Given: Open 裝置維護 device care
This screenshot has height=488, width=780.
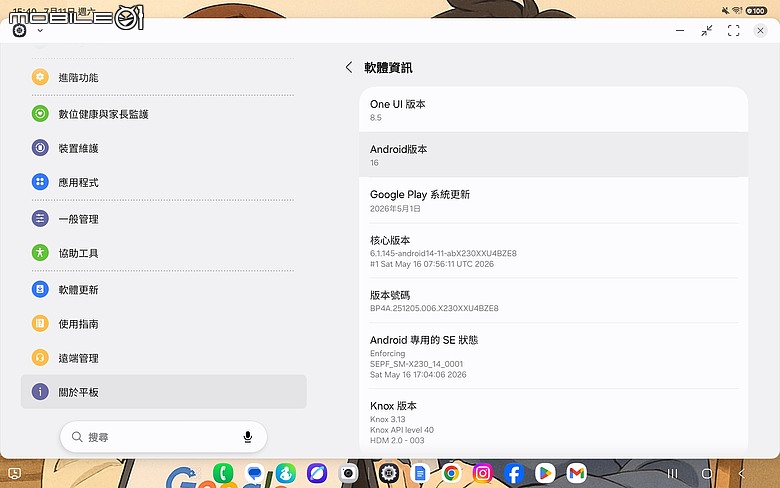Looking at the screenshot, I should click(163, 148).
